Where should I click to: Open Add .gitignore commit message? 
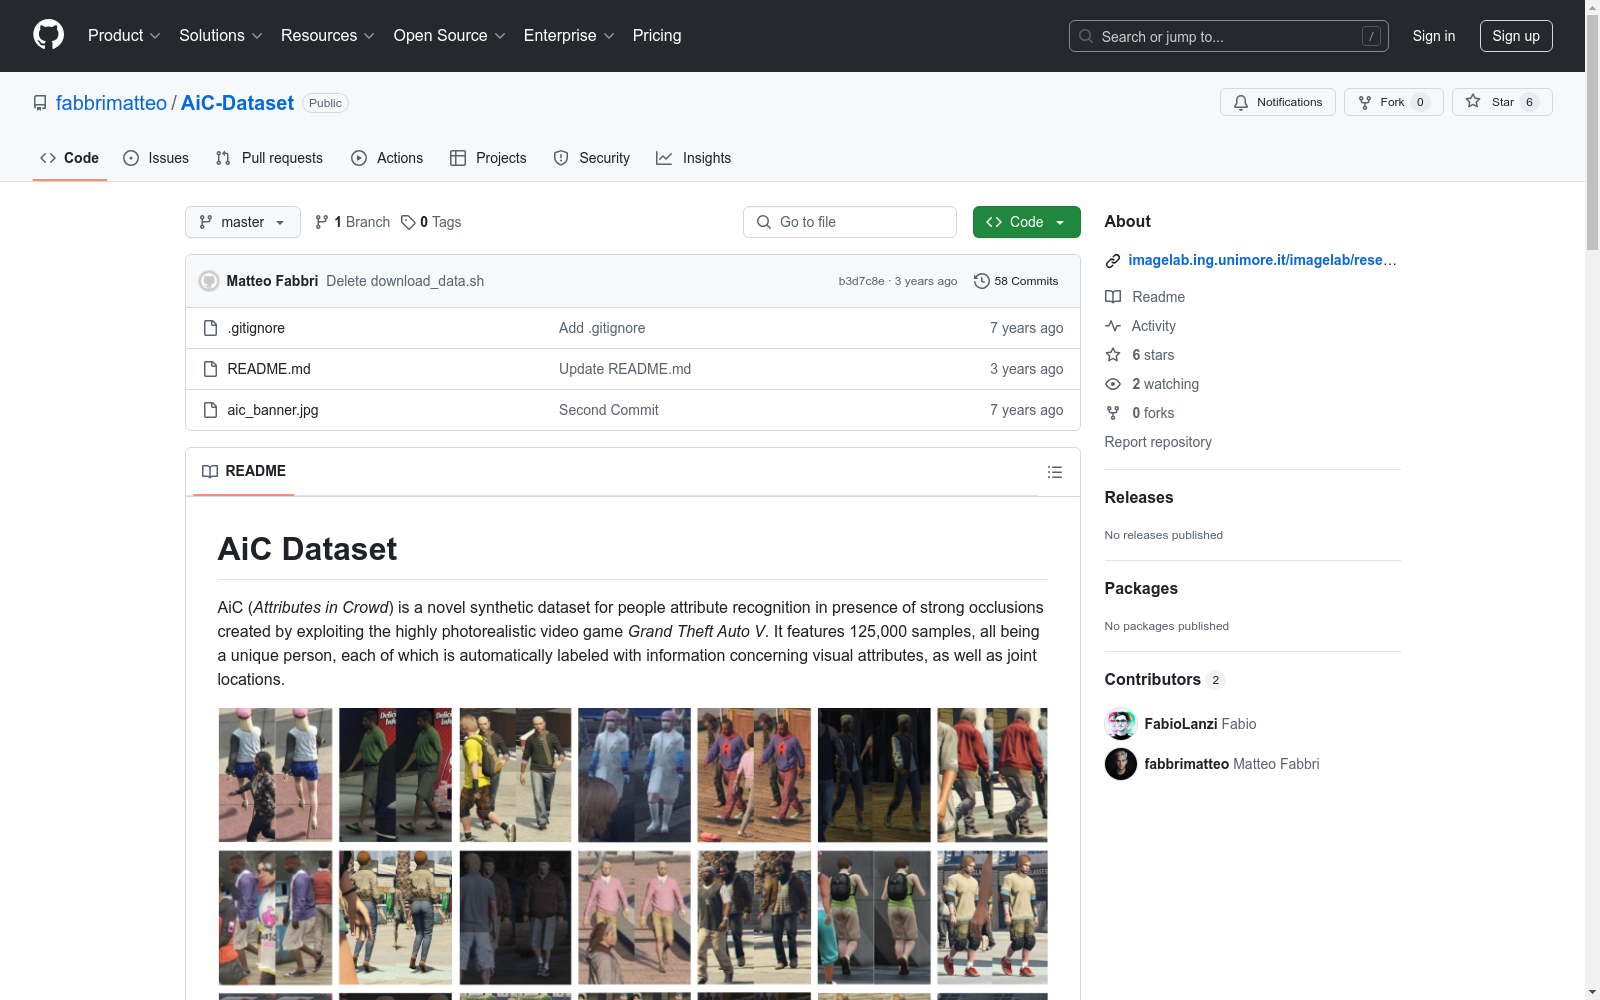602,328
